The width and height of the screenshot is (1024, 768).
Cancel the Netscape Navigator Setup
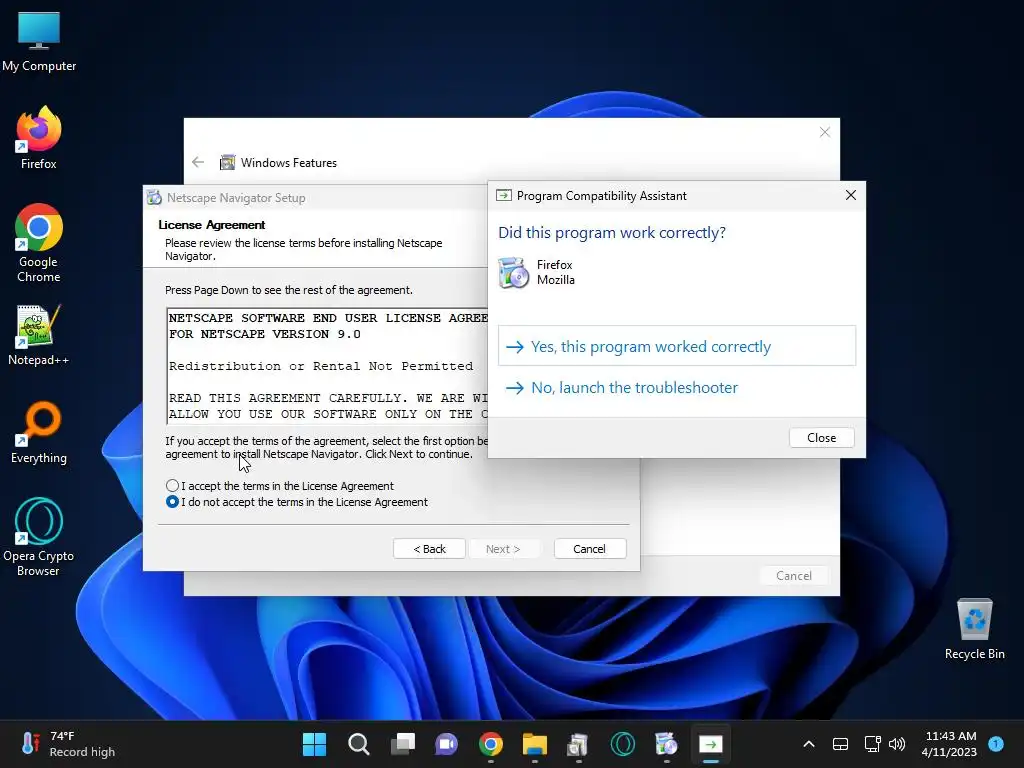click(590, 549)
